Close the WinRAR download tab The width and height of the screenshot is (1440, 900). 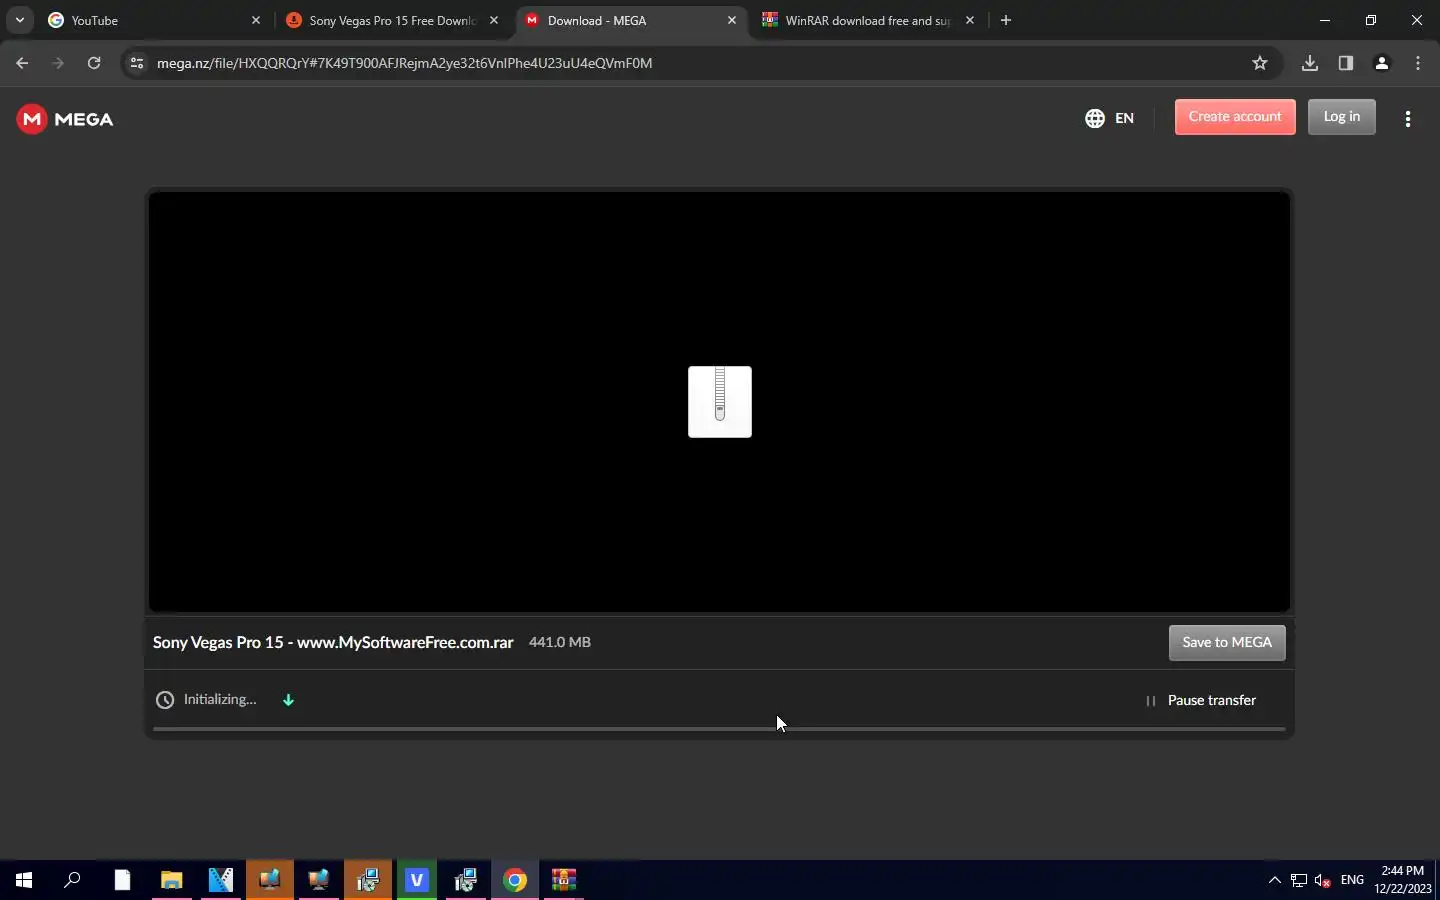coord(970,20)
